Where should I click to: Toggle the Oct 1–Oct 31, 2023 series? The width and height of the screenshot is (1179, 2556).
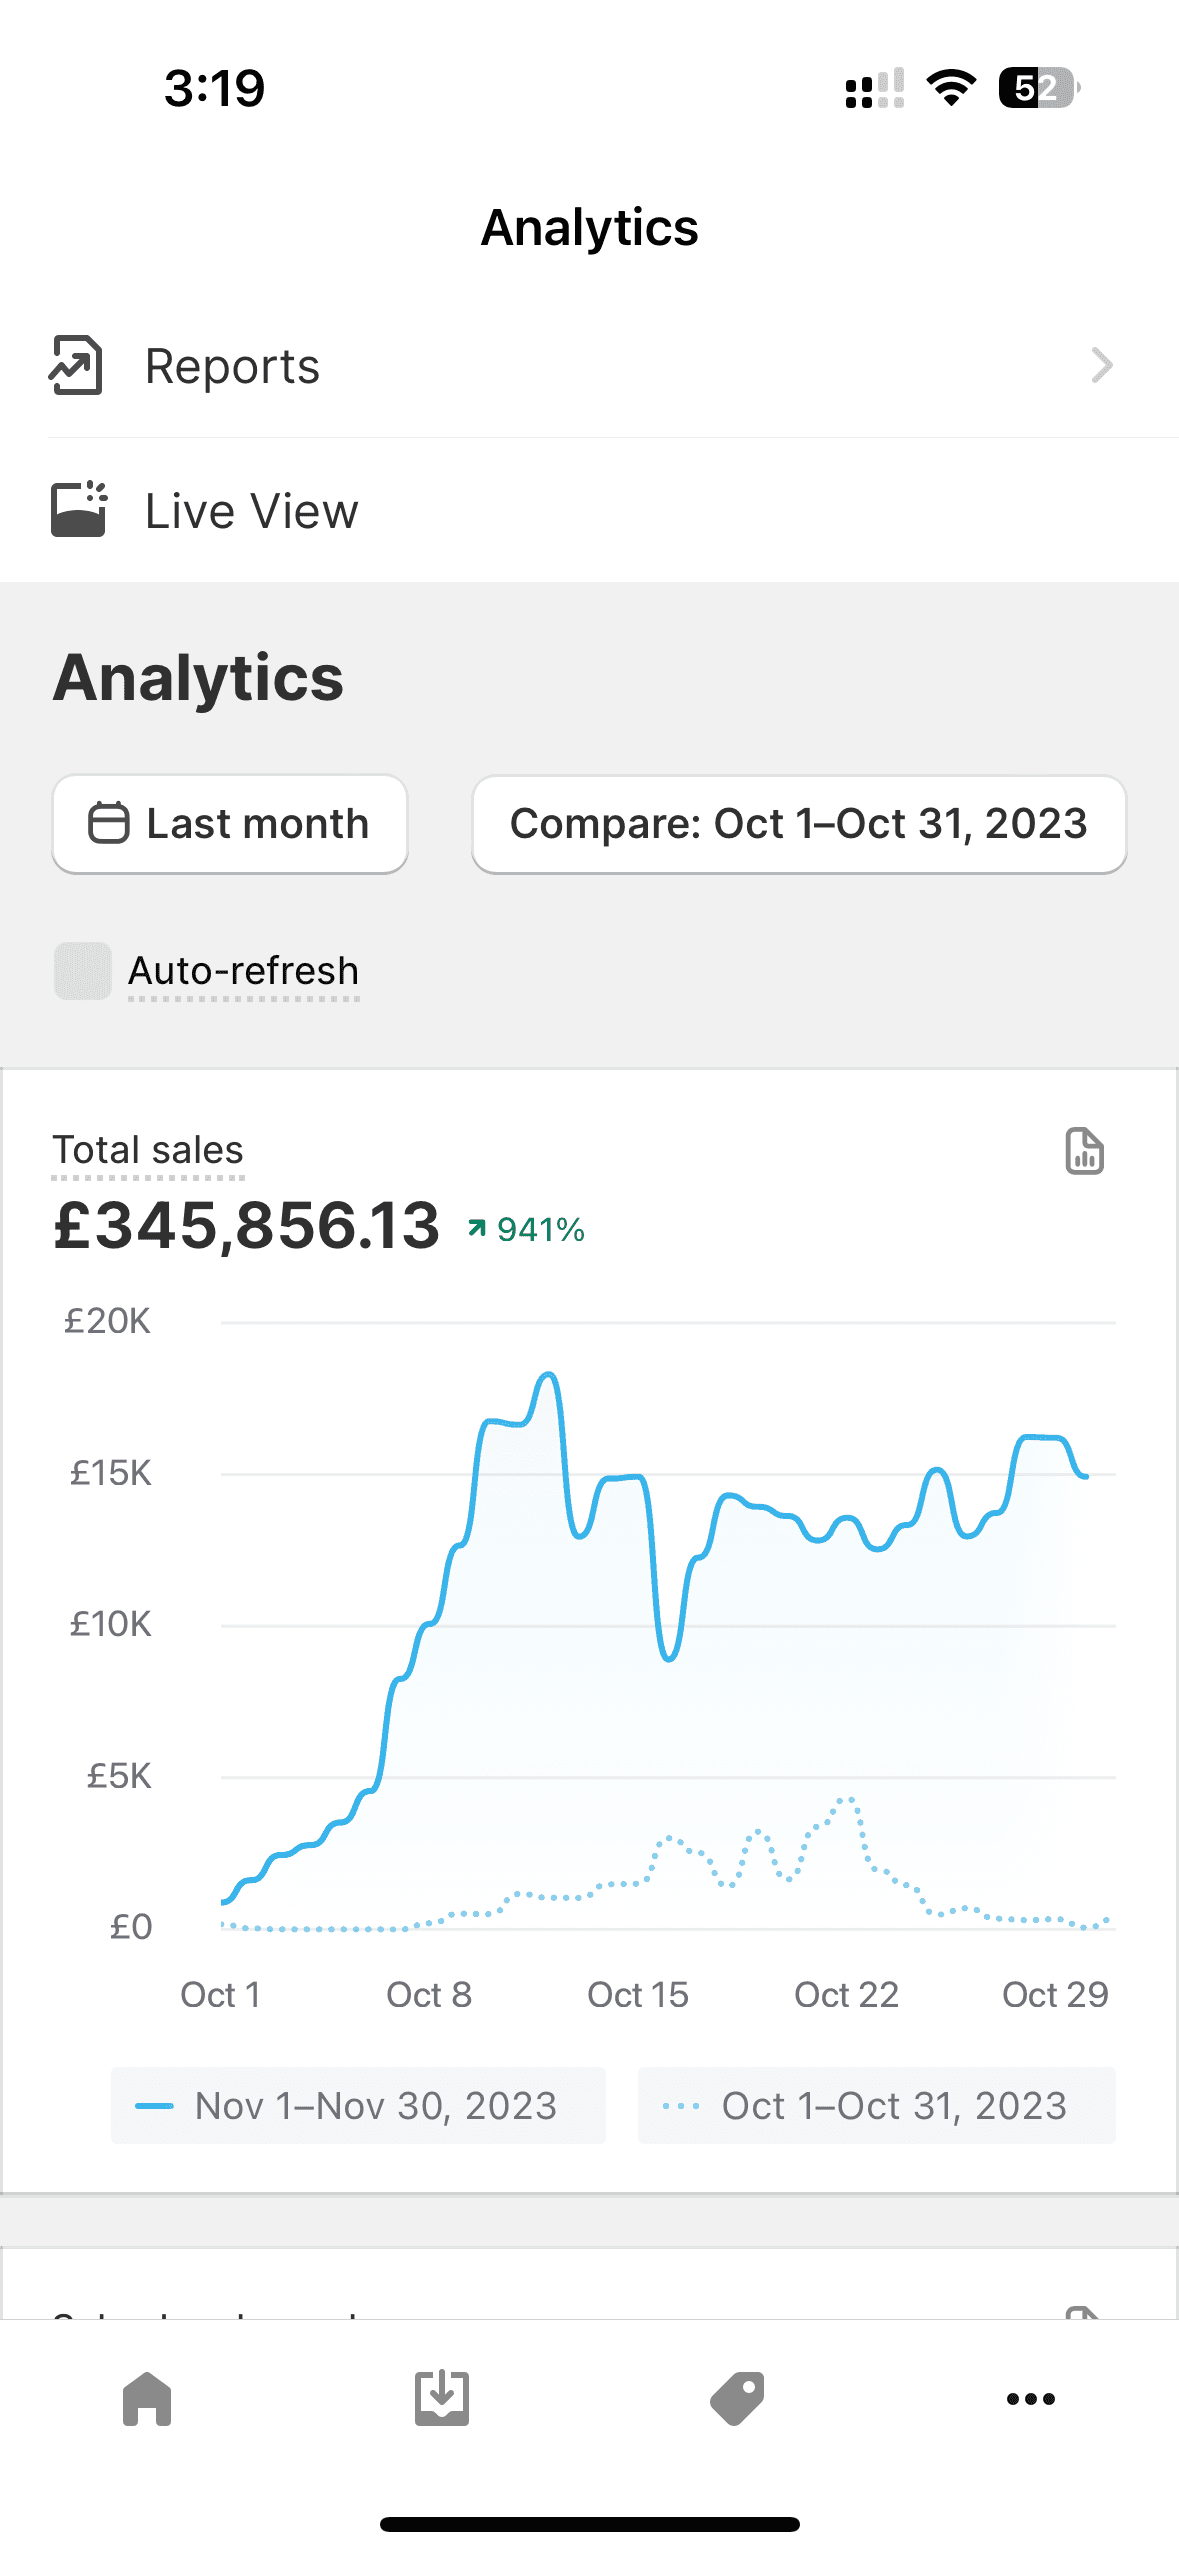point(876,2105)
